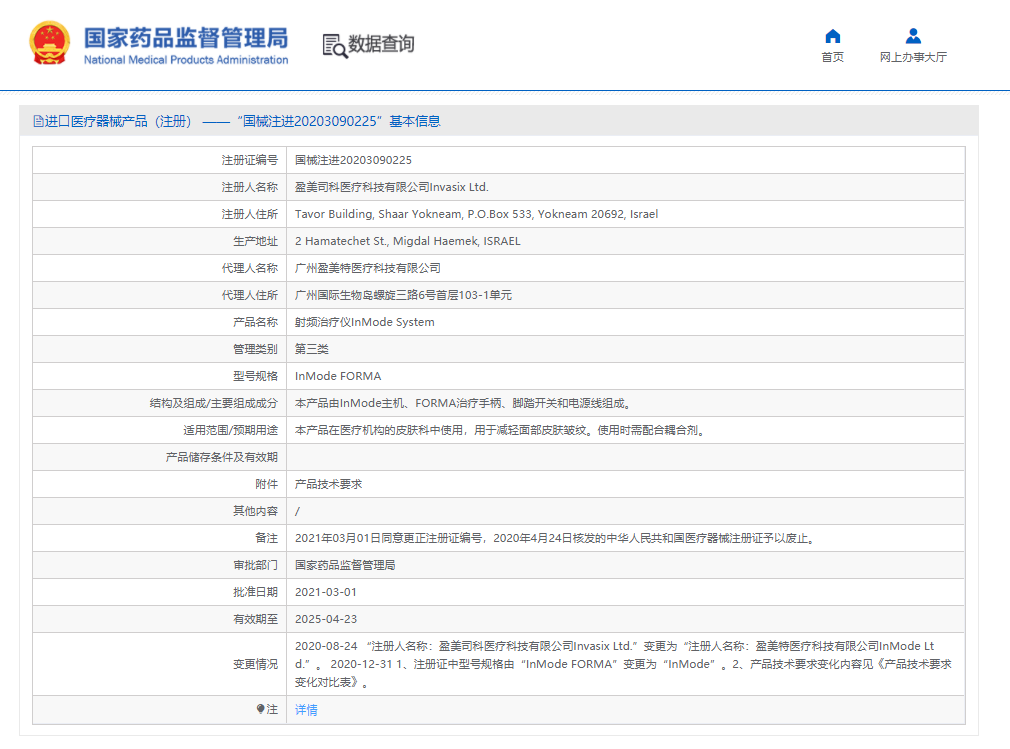Click the 生产地址 row label
The image size is (1010, 749).
point(256,242)
